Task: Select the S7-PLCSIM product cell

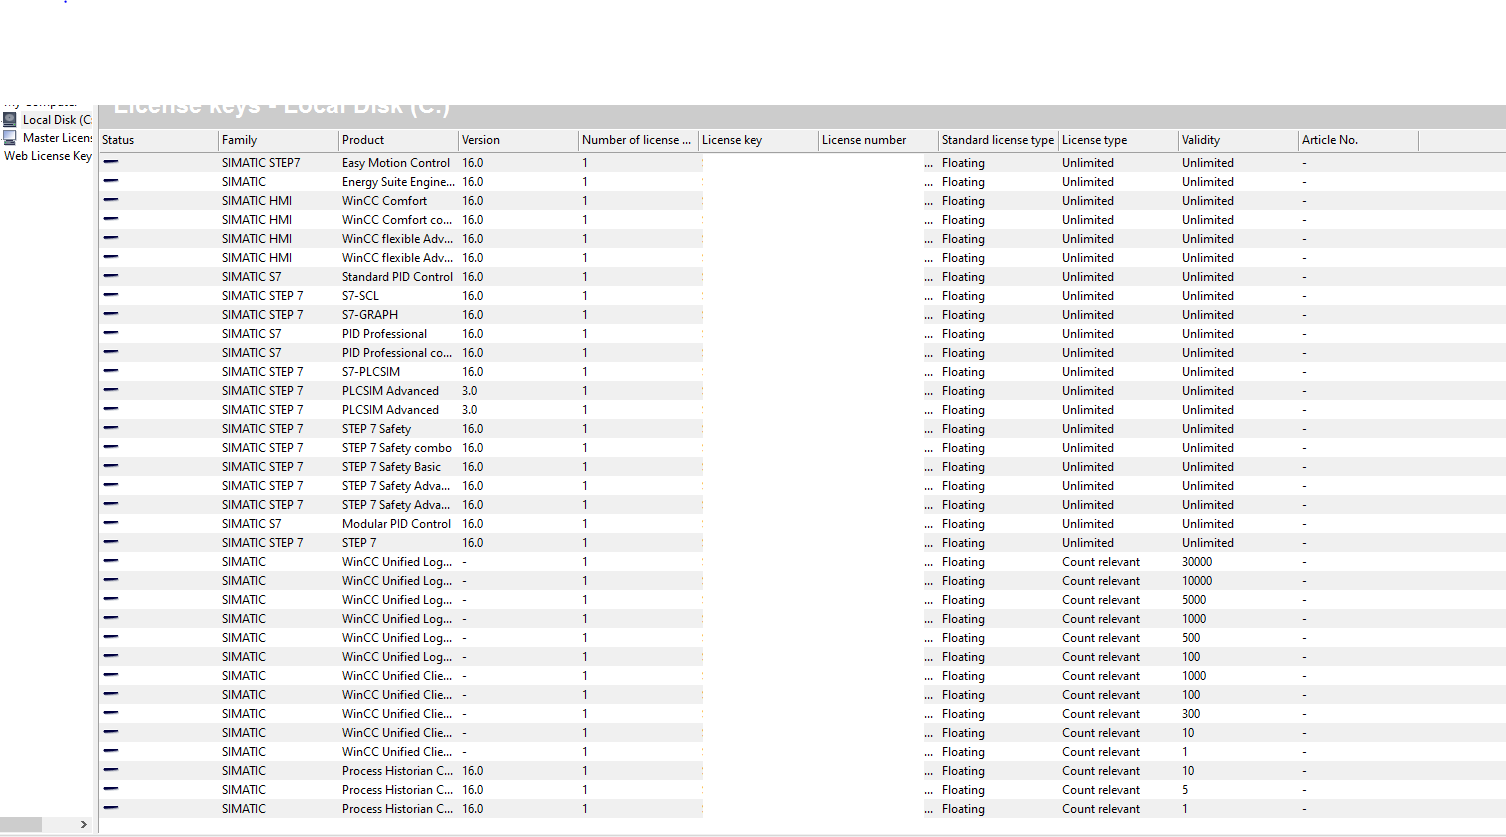Action: 371,372
